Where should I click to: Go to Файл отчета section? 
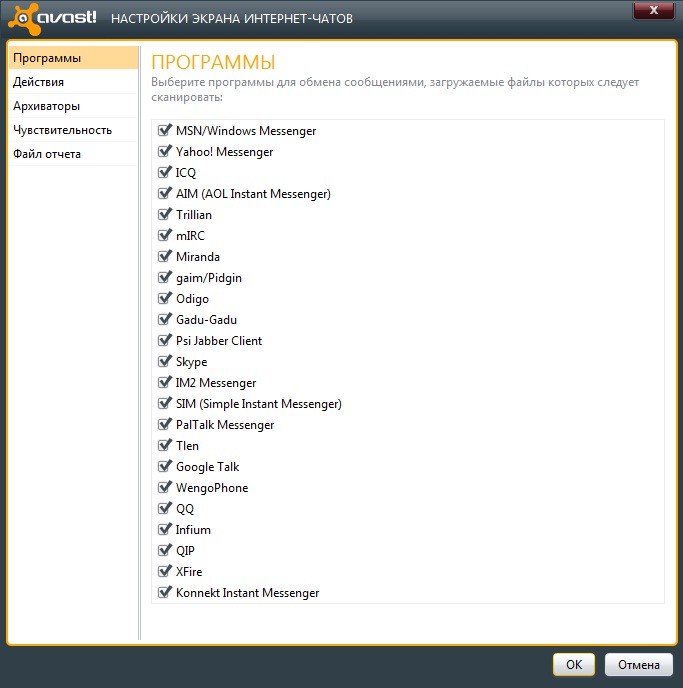click(73, 154)
